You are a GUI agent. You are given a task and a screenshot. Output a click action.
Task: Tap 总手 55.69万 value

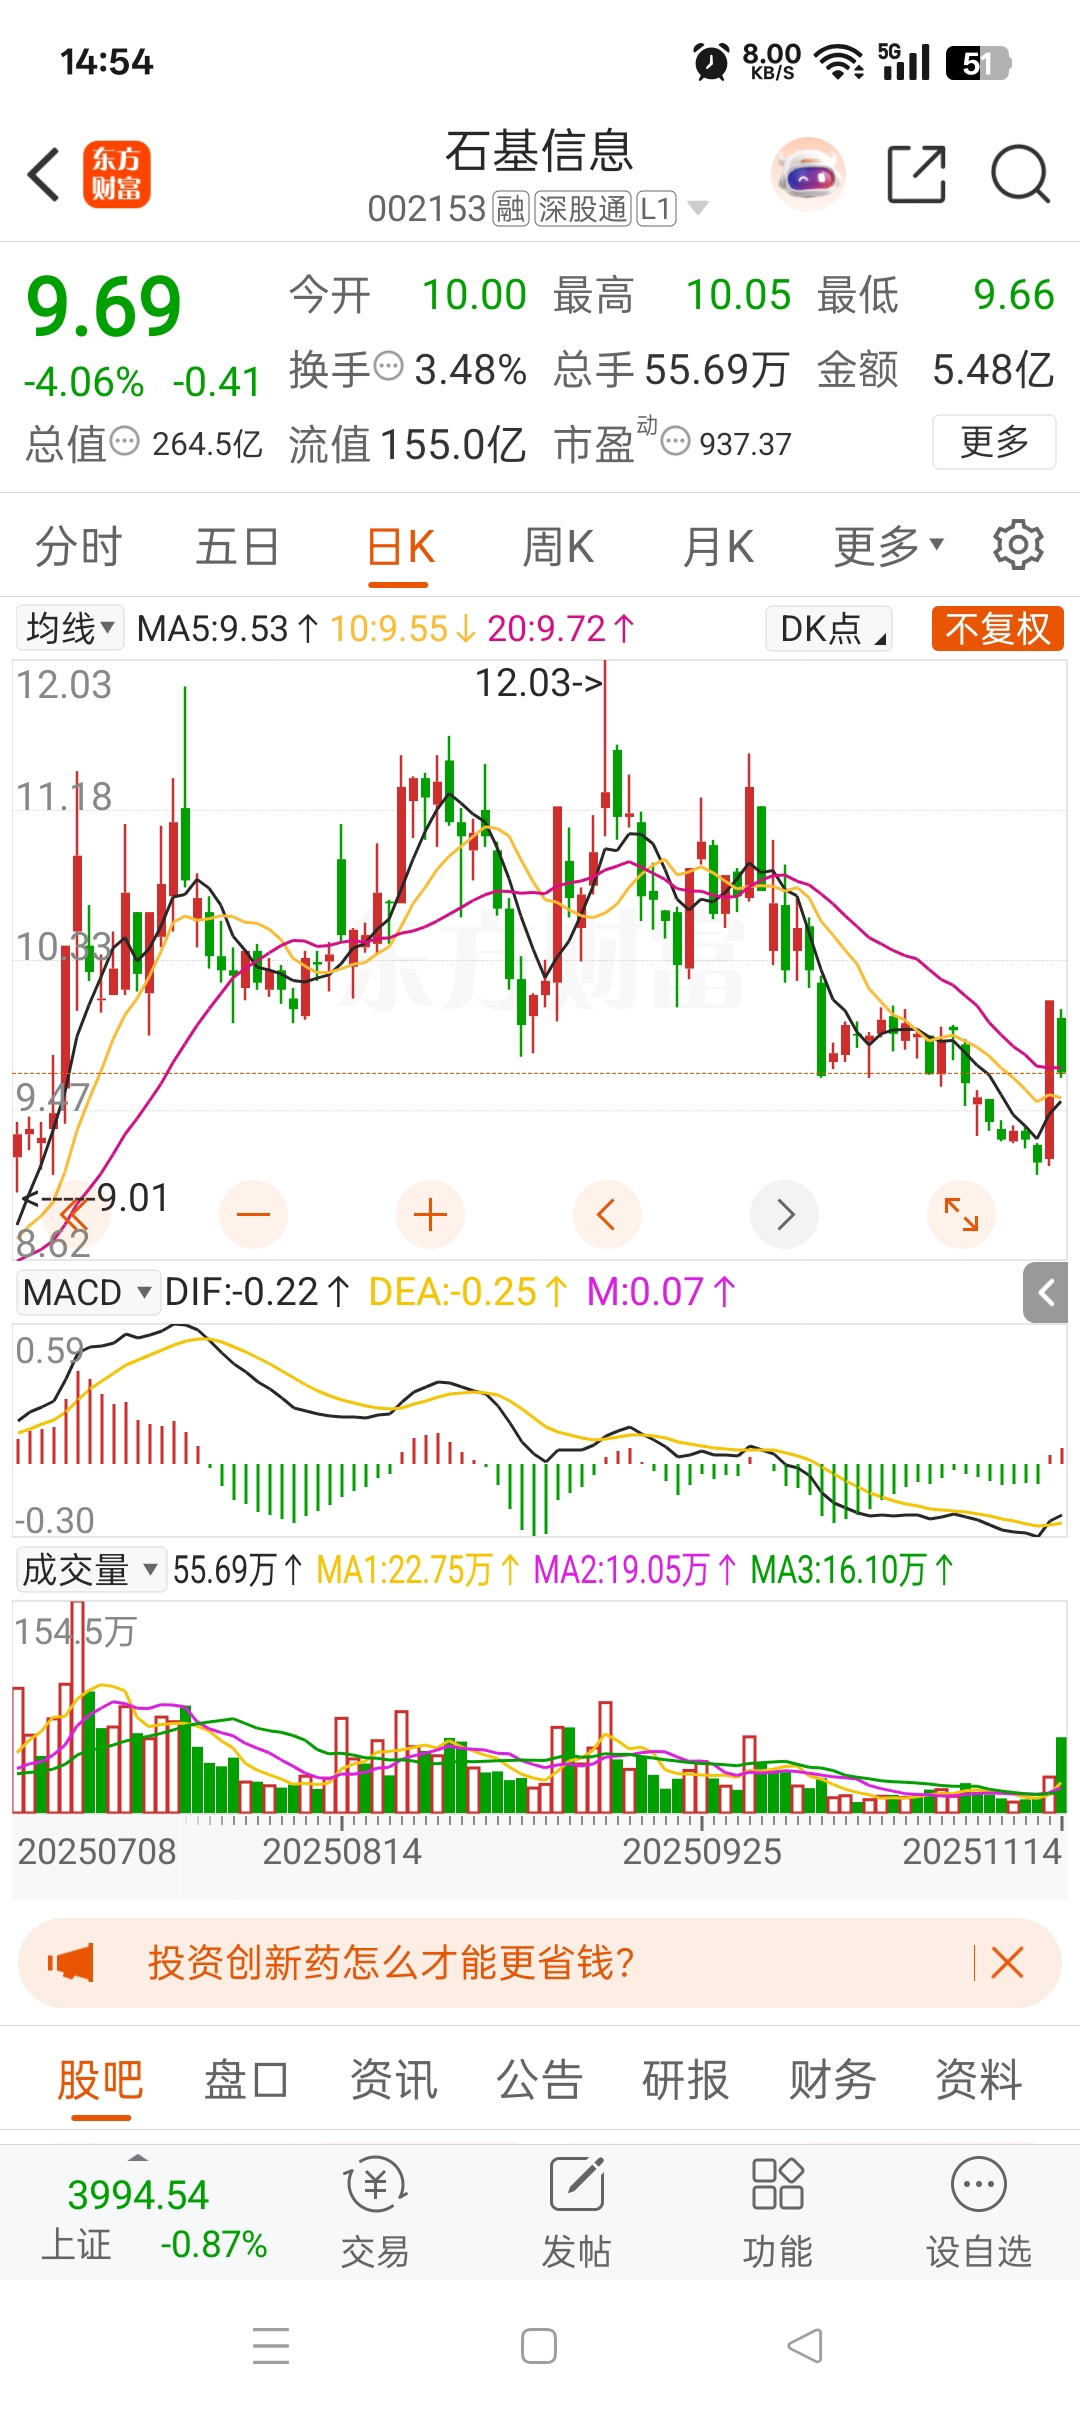tap(671, 369)
